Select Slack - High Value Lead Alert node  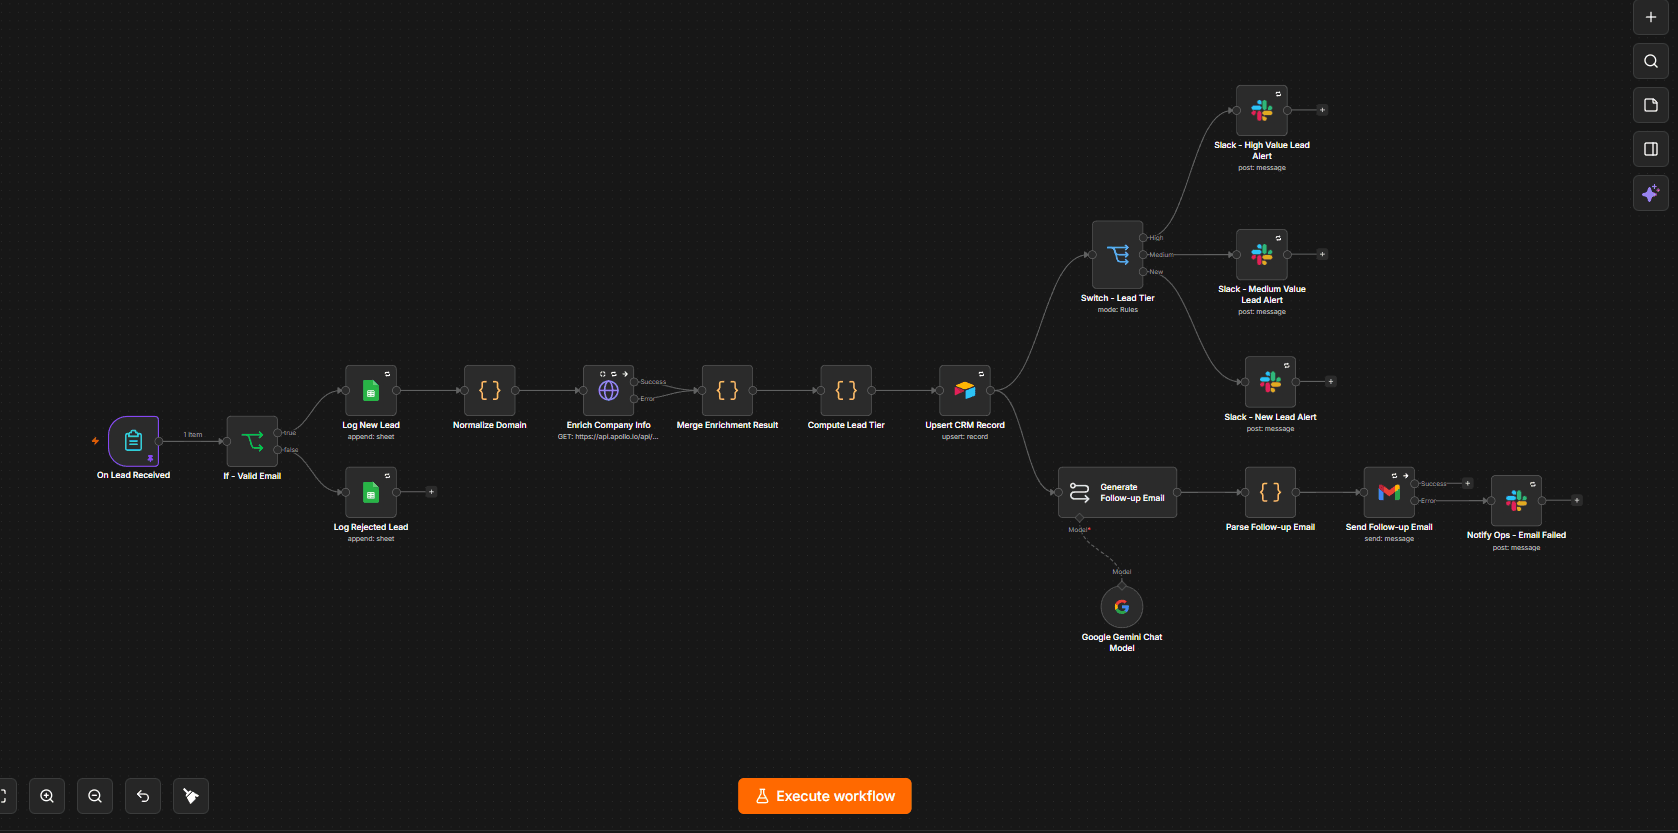(x=1262, y=110)
